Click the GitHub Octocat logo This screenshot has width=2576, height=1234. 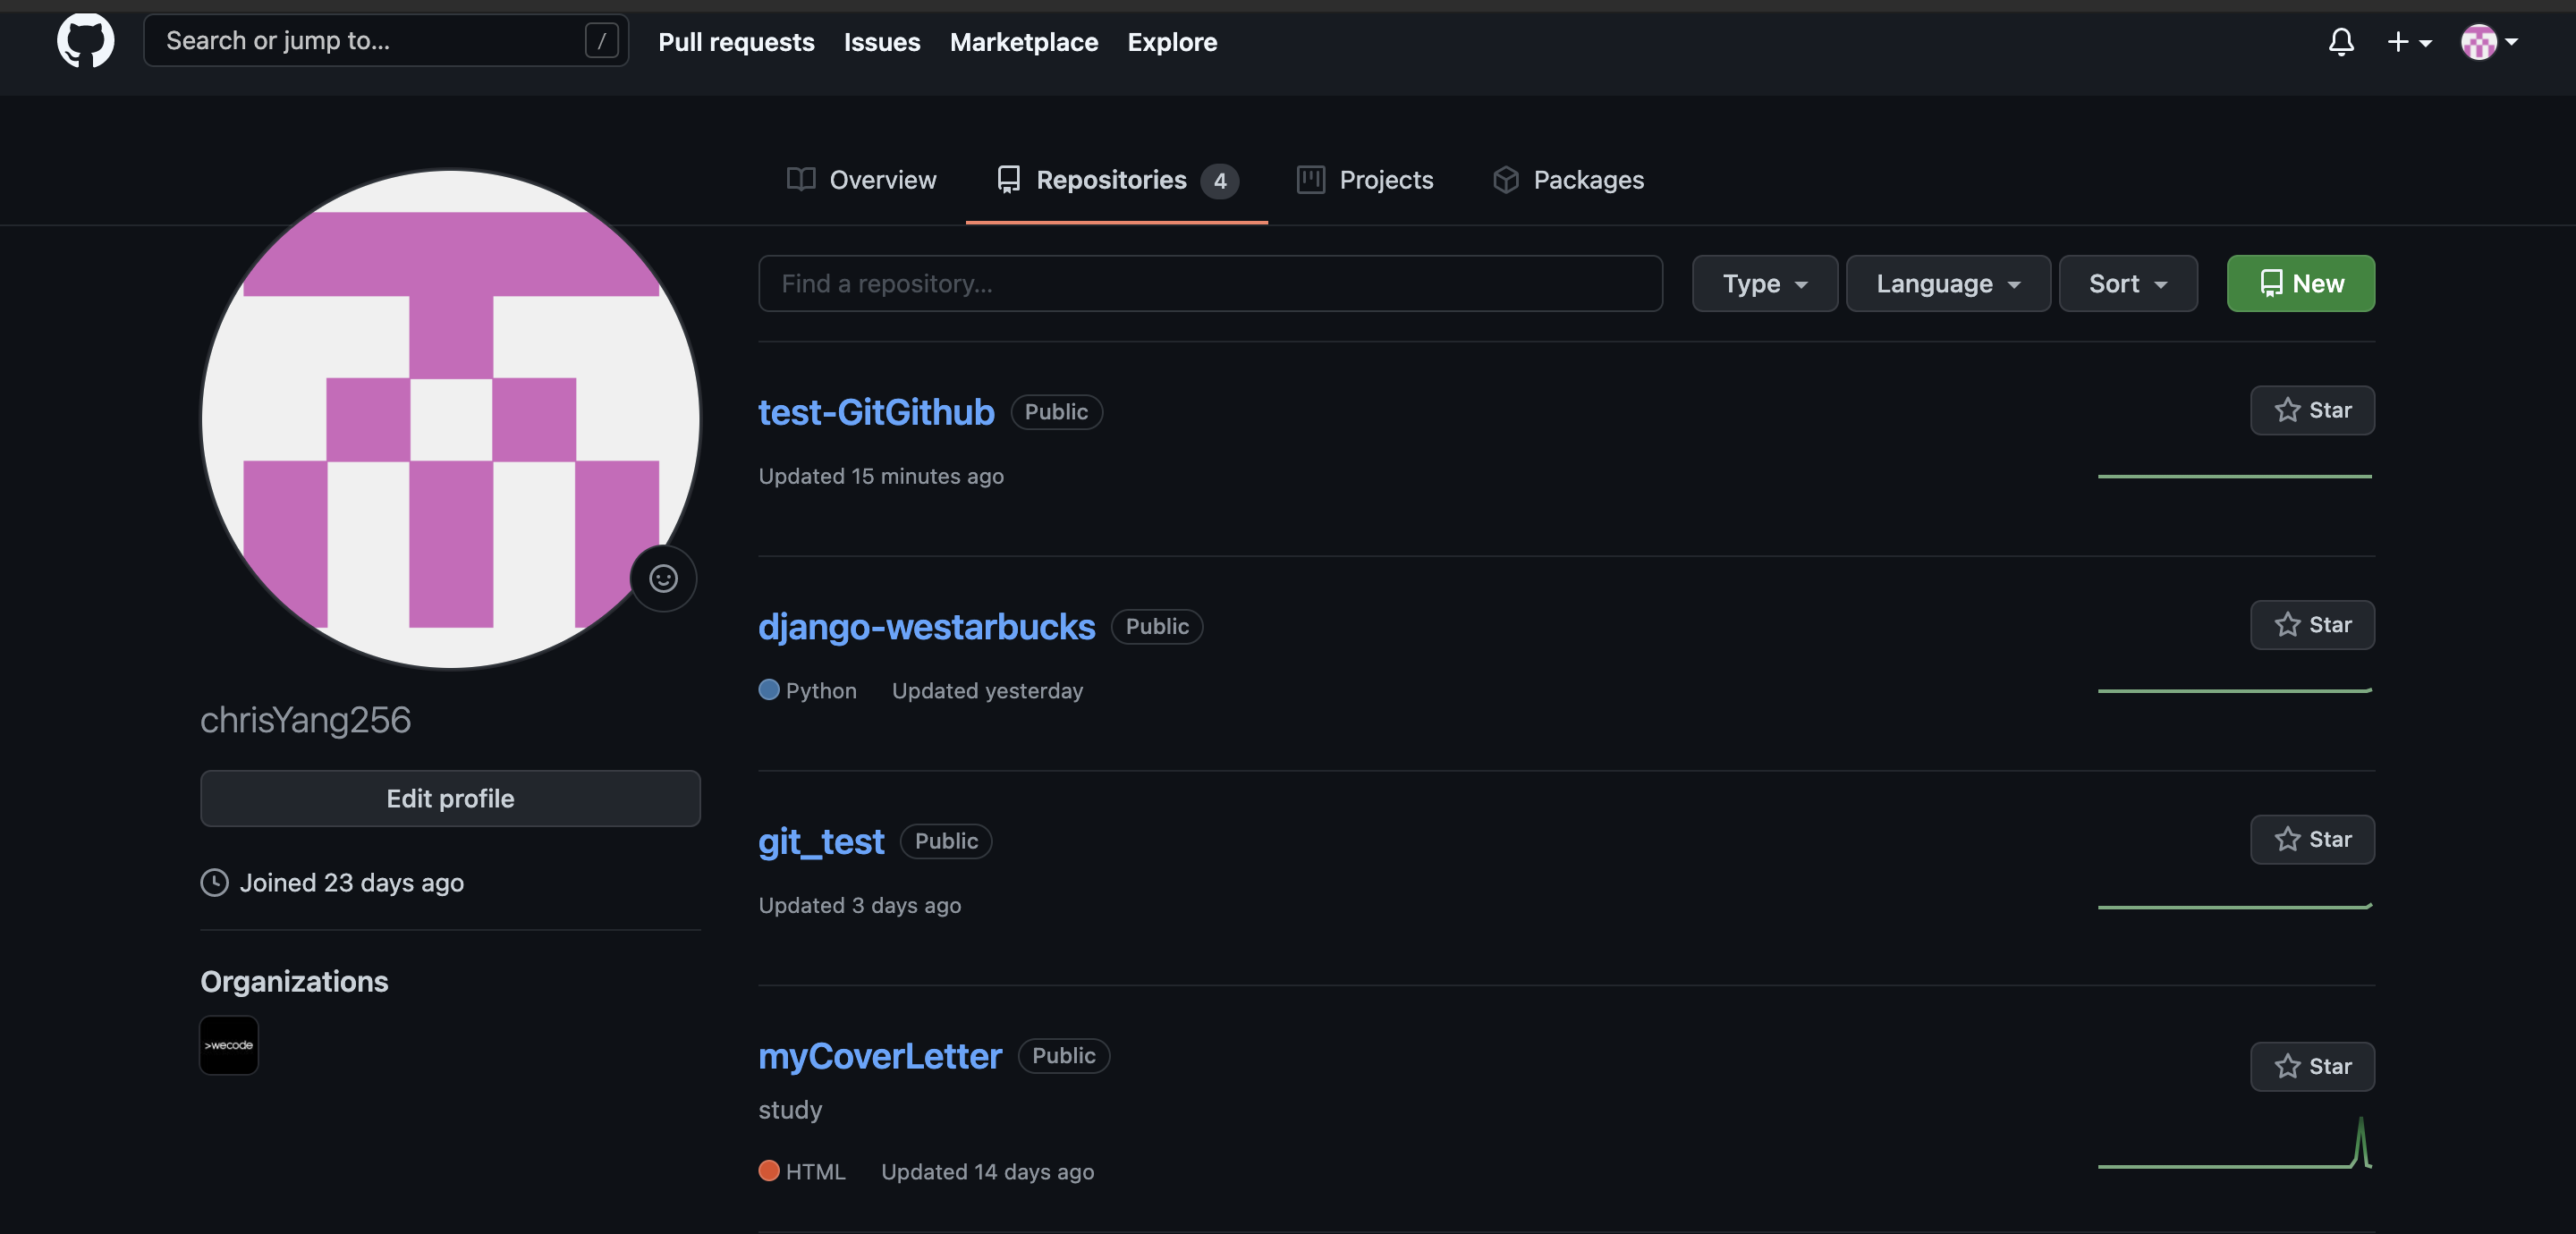85,41
